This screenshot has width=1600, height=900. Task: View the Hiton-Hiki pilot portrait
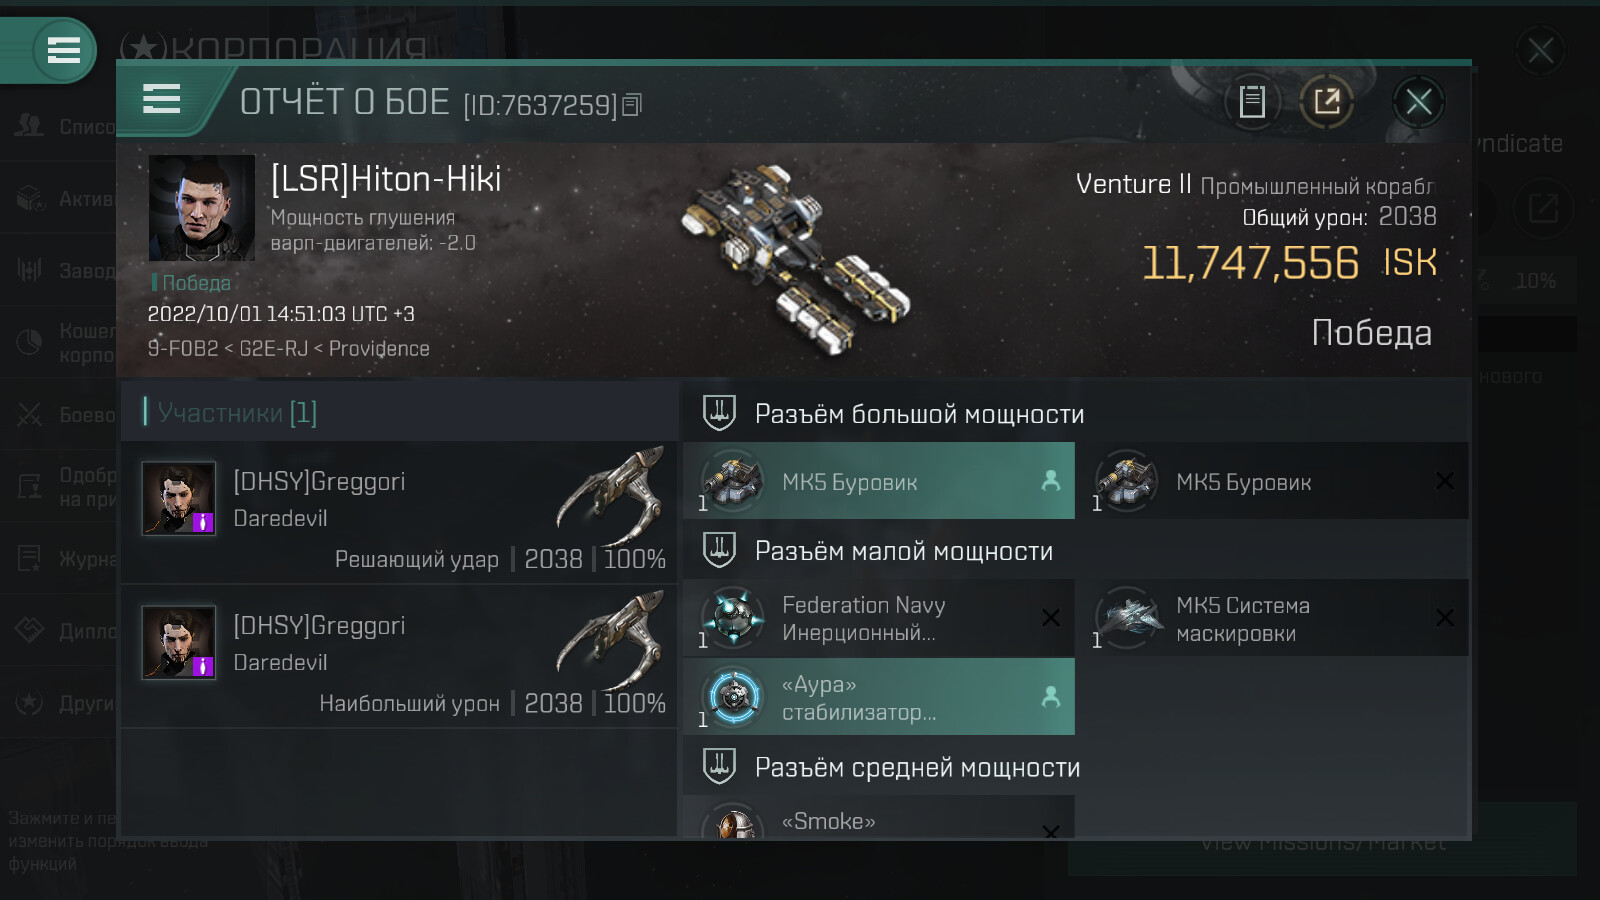(201, 208)
